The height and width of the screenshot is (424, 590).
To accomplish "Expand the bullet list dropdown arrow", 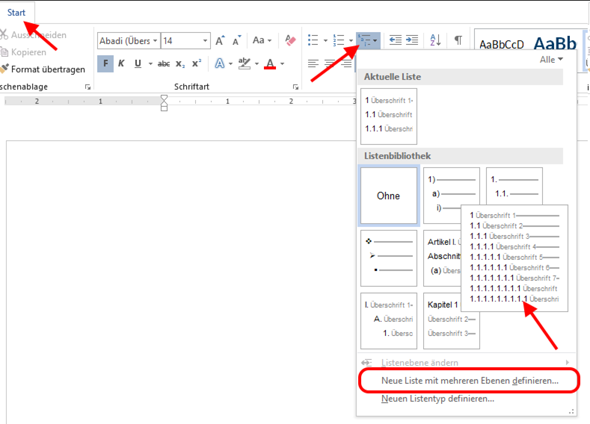I will [x=325, y=40].
